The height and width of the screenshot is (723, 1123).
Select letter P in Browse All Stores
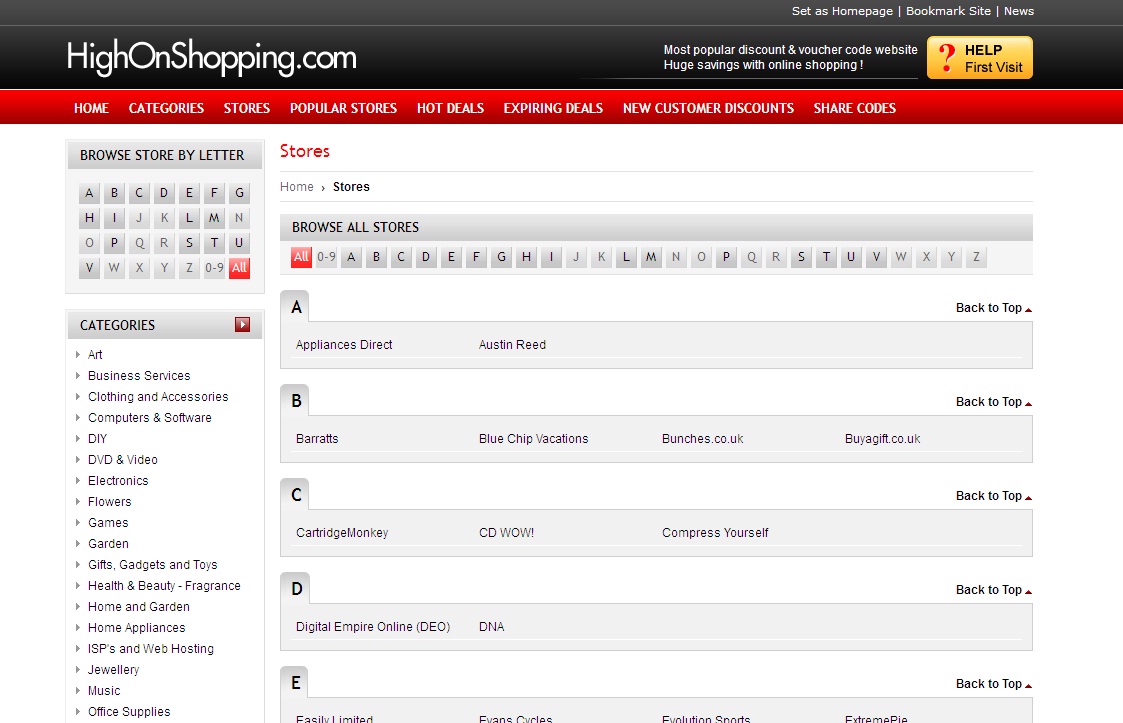726,257
